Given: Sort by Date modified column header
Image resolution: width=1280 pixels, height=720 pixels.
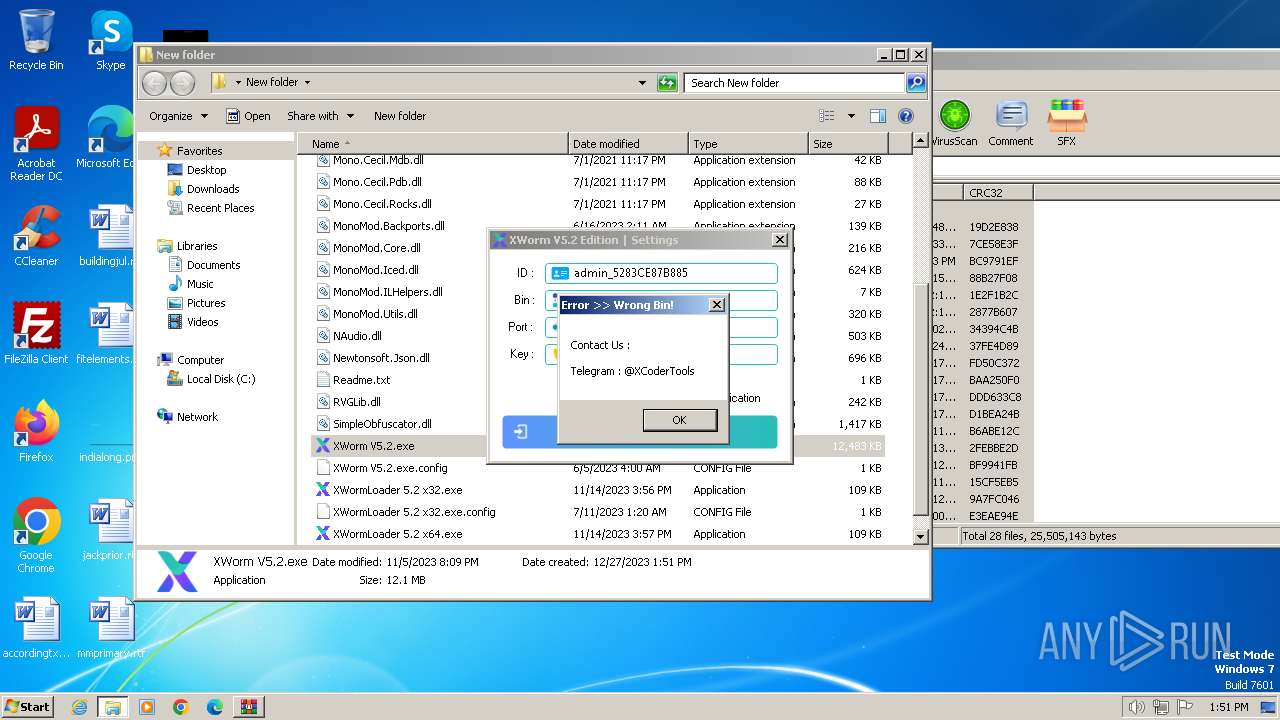Looking at the screenshot, I should (x=628, y=144).
